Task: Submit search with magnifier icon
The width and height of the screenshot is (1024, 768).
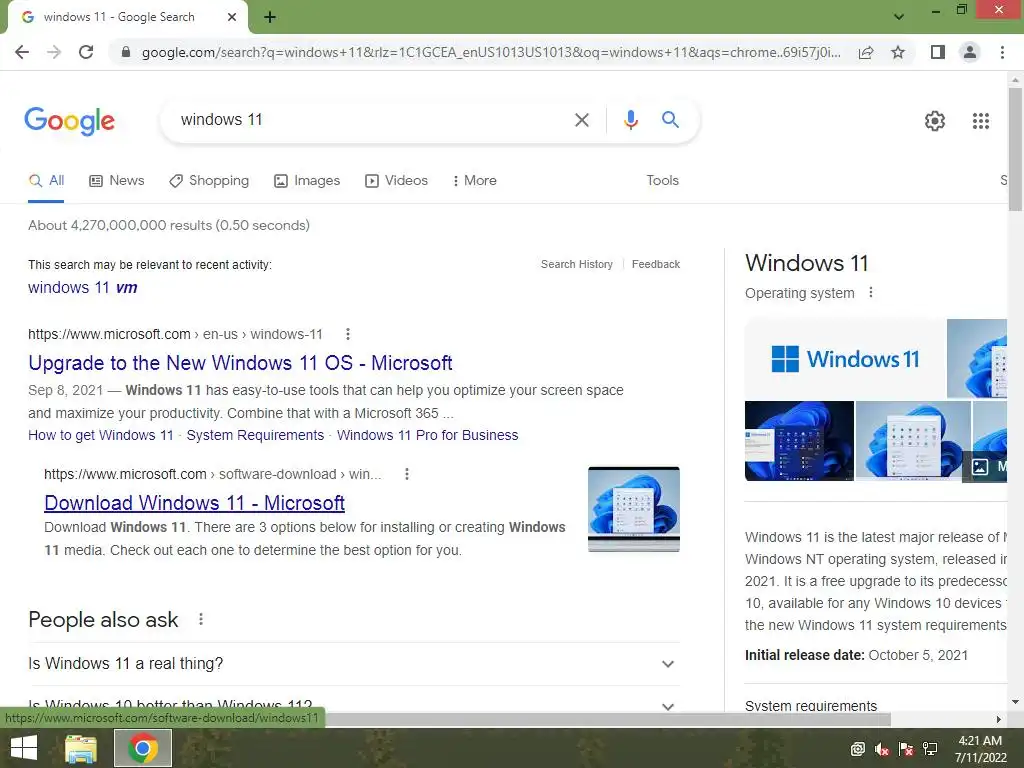Action: (670, 120)
